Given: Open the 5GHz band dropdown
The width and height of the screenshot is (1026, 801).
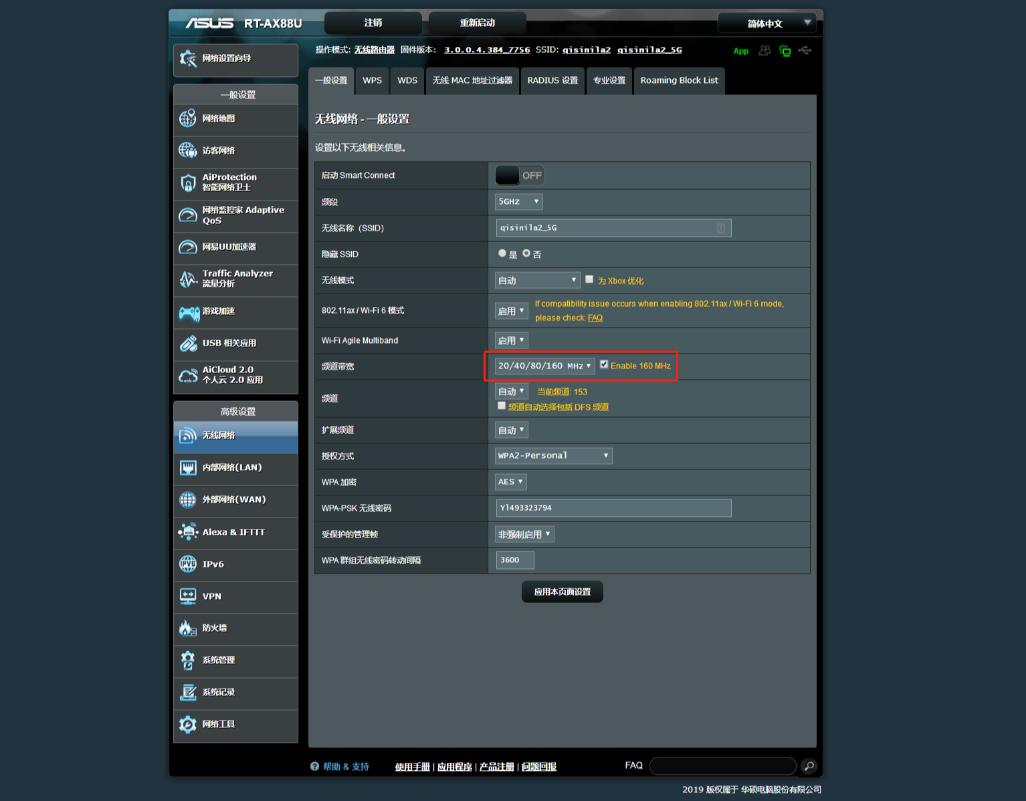Looking at the screenshot, I should pyautogui.click(x=519, y=202).
